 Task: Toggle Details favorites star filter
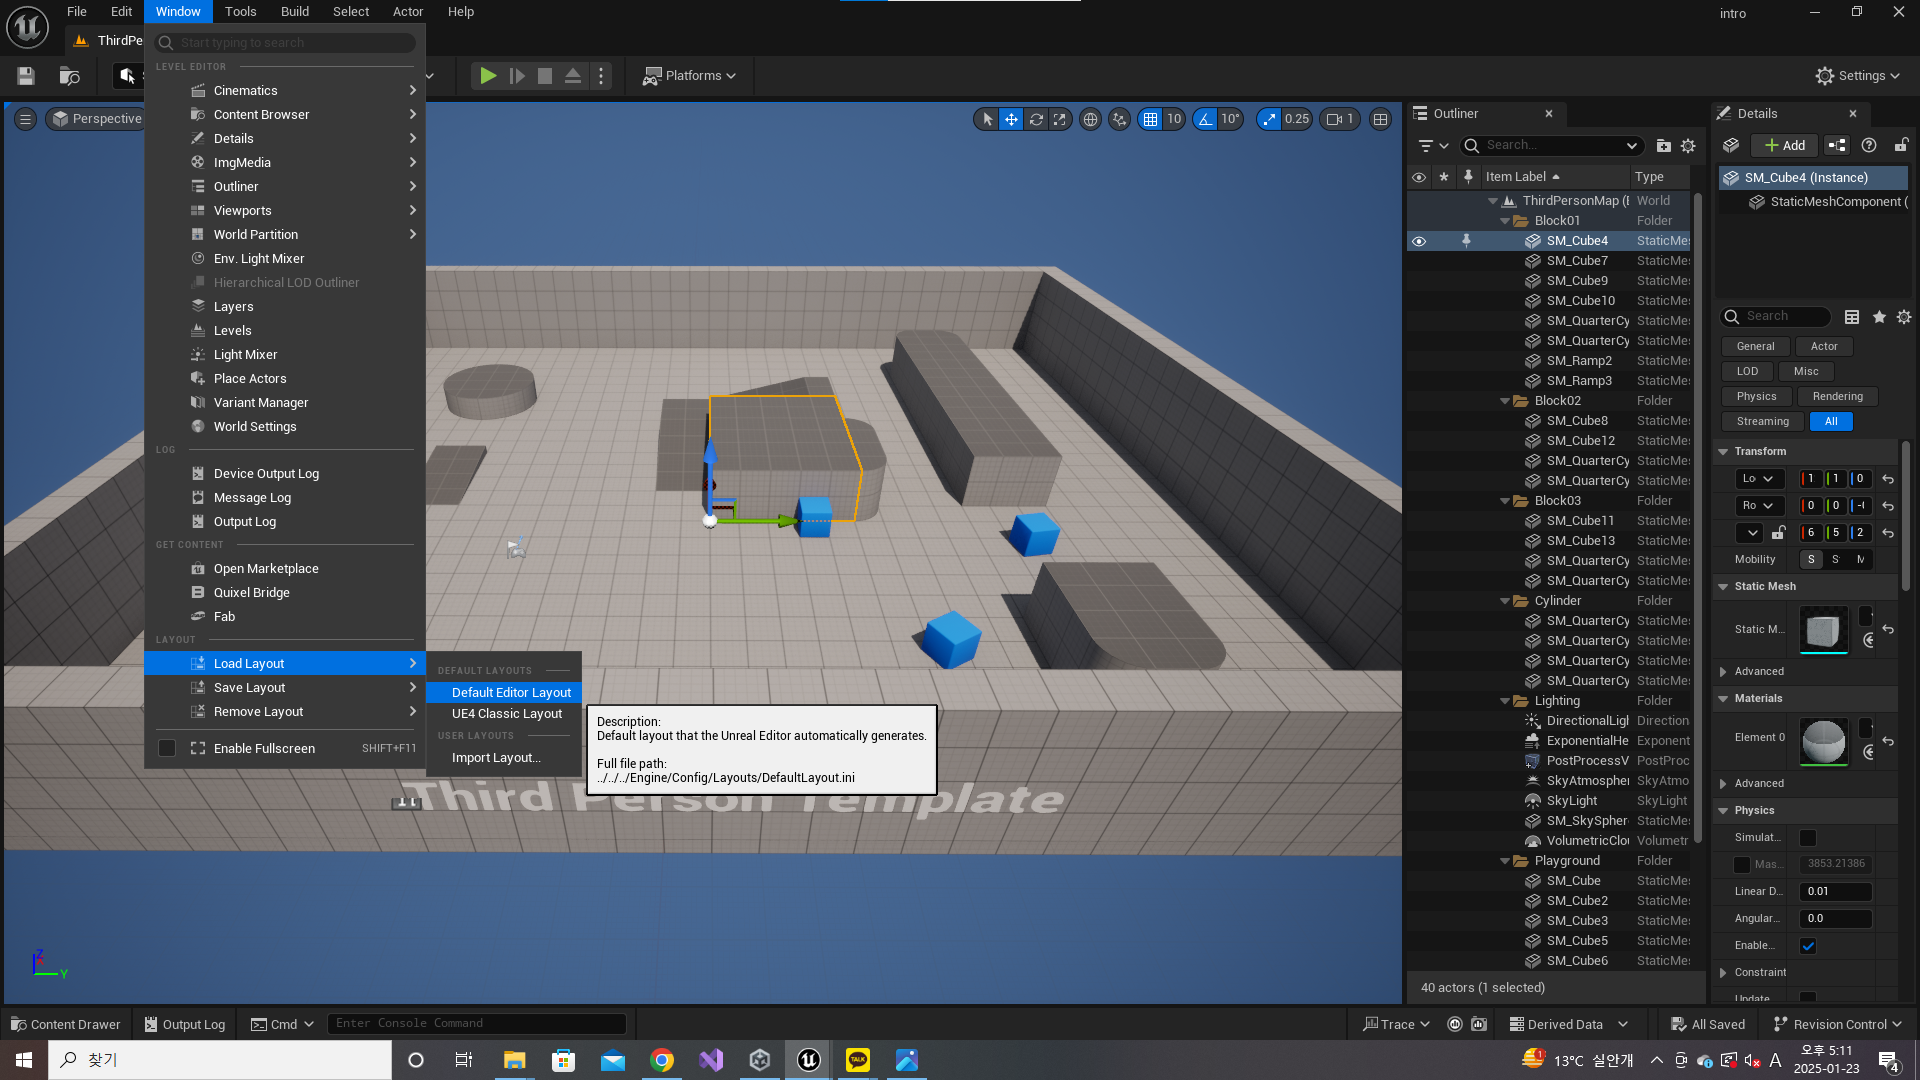tap(1879, 317)
